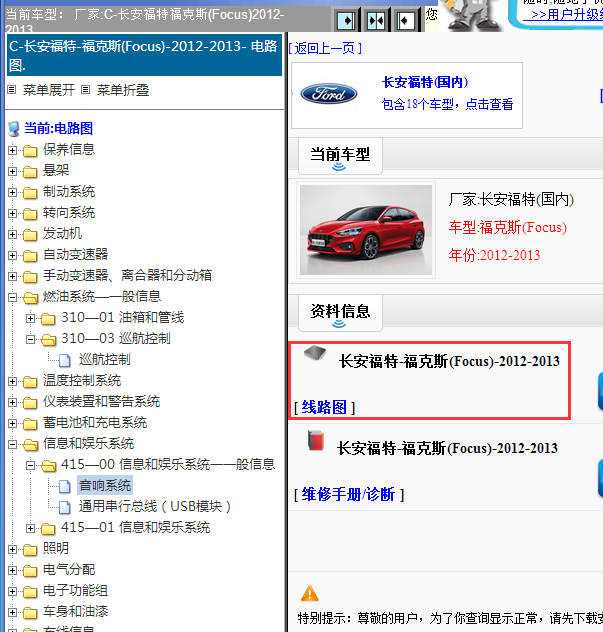Open the 巡航控制 document item

pyautogui.click(x=104, y=360)
